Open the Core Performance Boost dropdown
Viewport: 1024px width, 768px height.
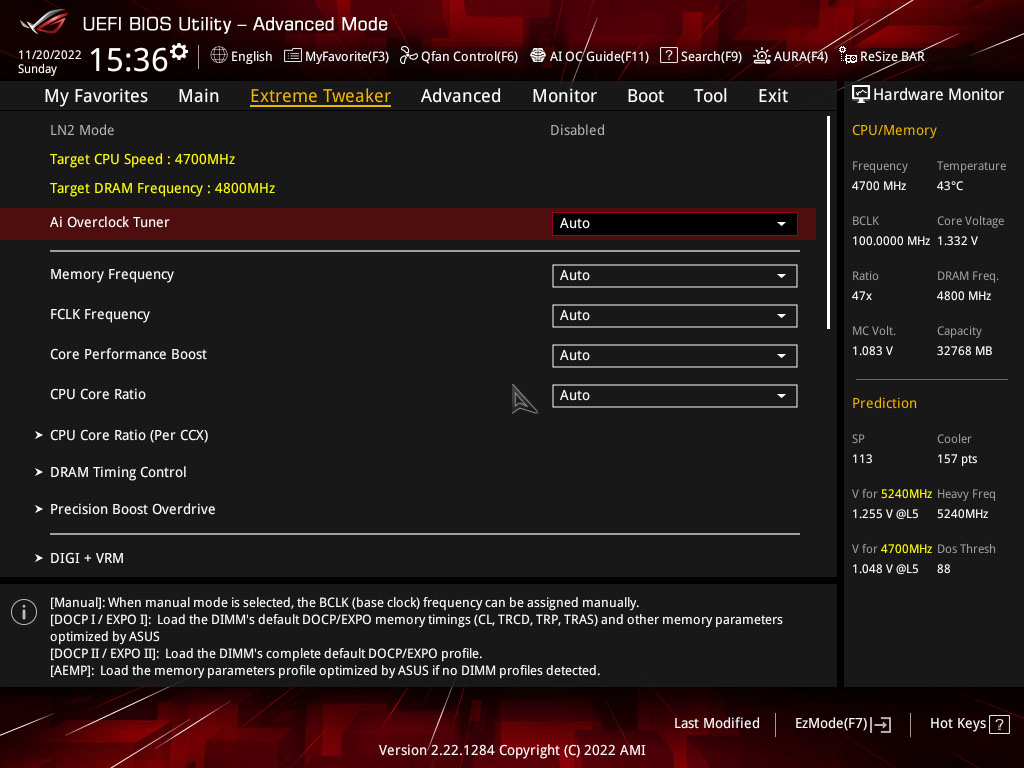(x=675, y=355)
